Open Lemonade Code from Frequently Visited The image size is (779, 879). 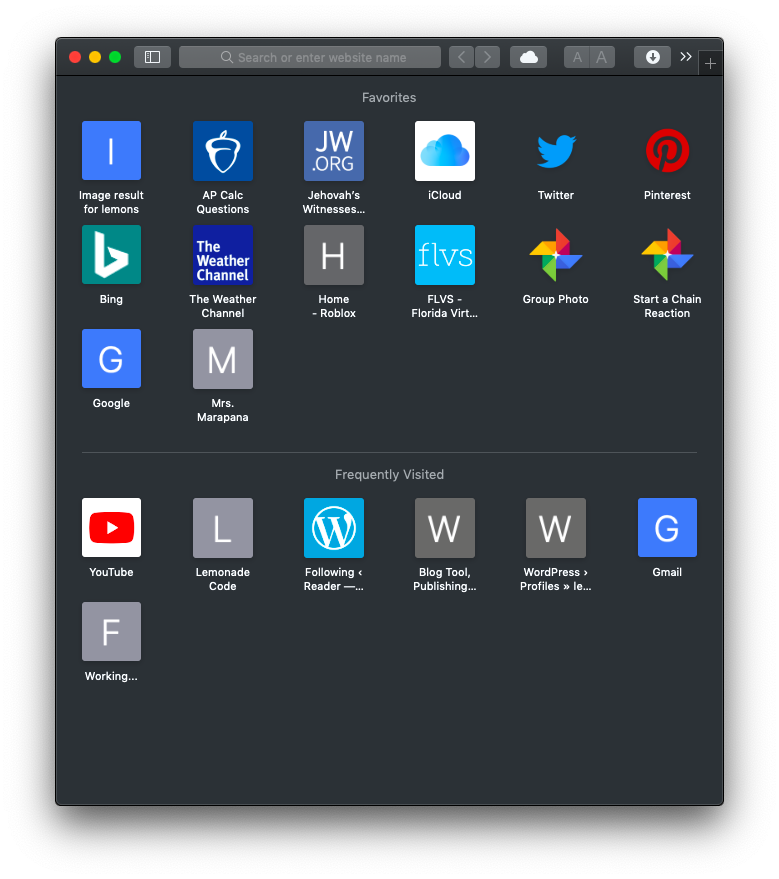click(x=222, y=528)
